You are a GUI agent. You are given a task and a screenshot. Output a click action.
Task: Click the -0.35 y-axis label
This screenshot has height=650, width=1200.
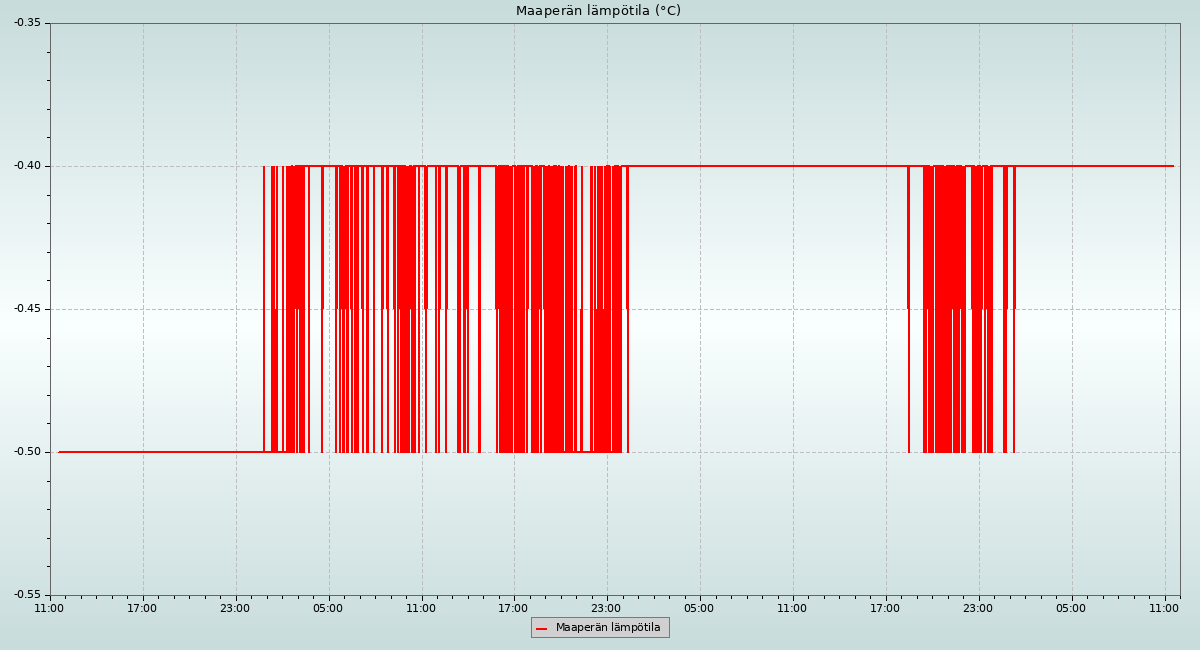click(28, 23)
